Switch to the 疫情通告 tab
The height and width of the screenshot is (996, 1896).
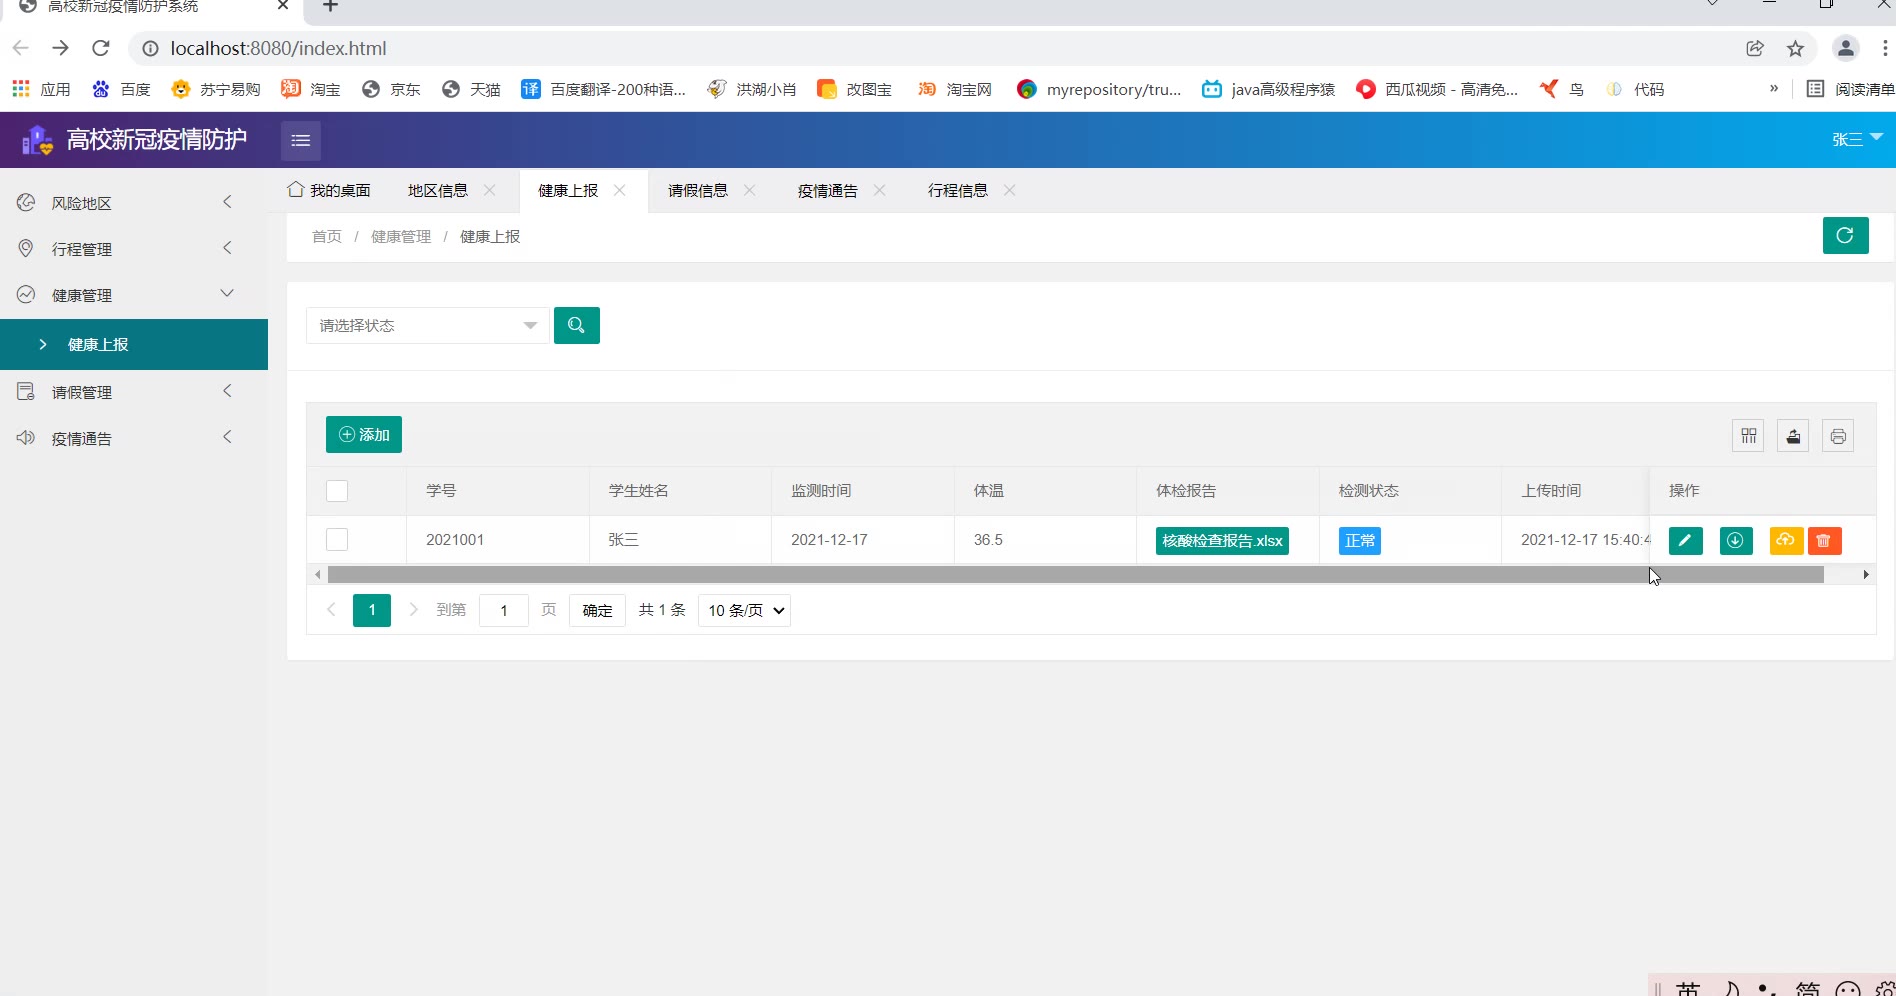[x=827, y=191]
